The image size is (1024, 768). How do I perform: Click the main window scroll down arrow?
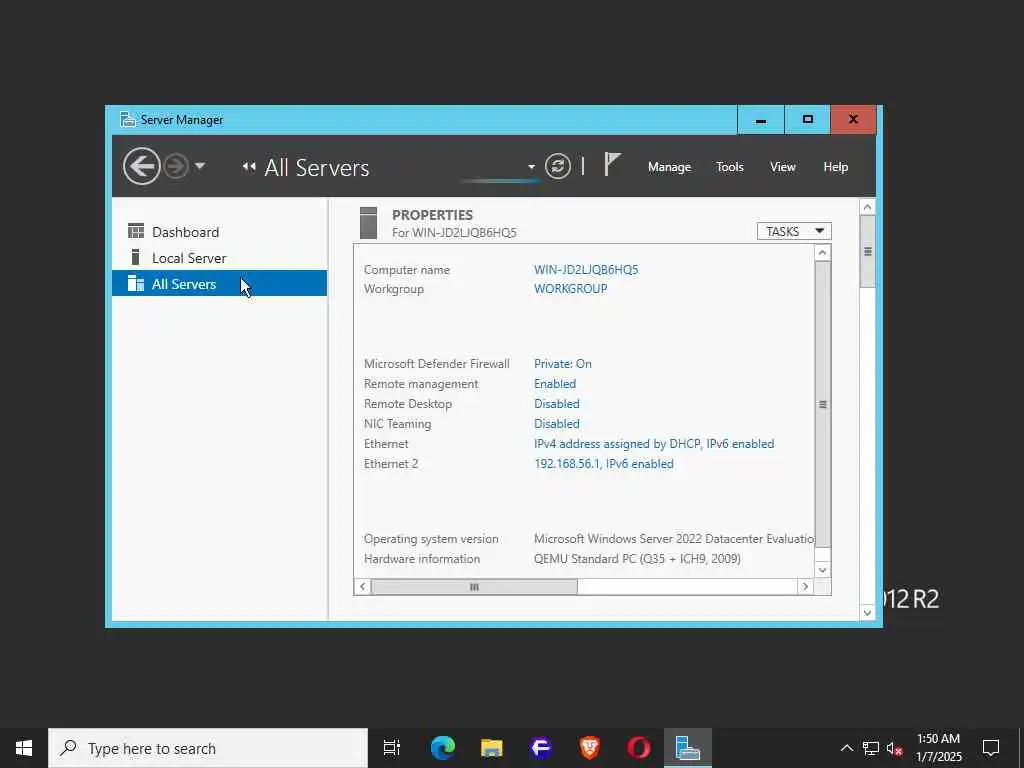coord(867,613)
